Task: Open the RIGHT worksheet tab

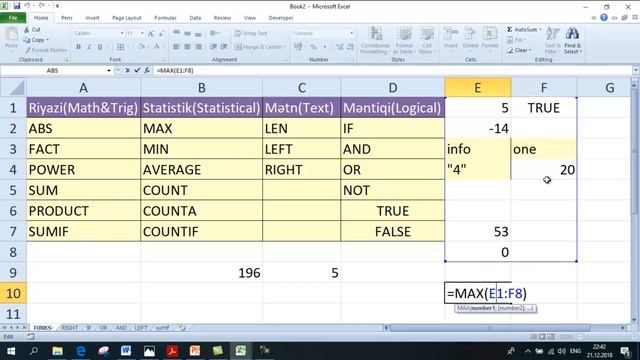Action: click(70, 328)
